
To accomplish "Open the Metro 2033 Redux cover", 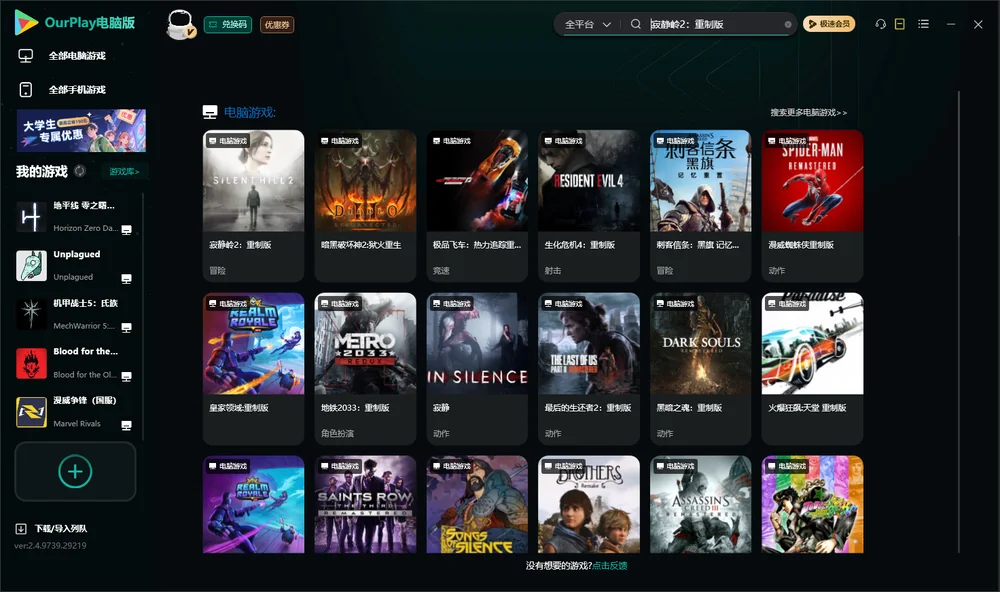I will (x=365, y=343).
